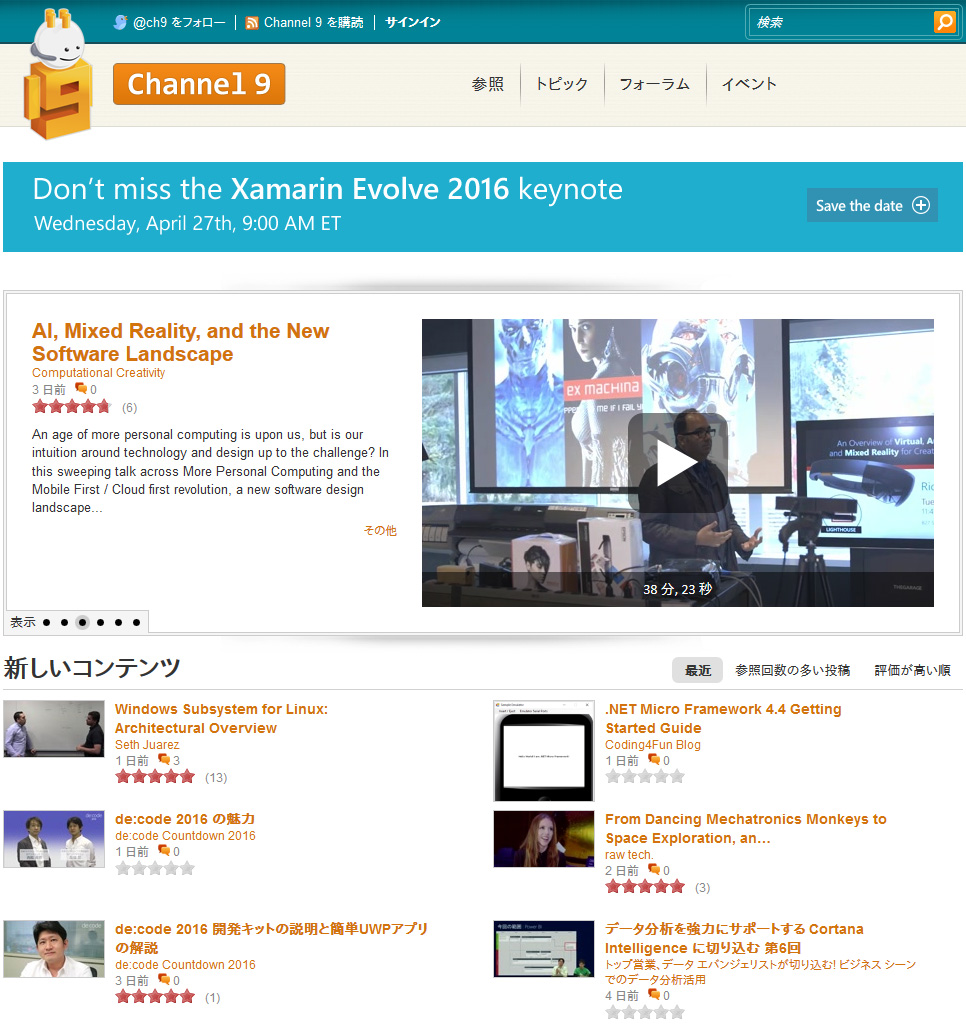Open de:code 開発キット post thumbnail
The width and height of the screenshot is (966, 1029).
coord(54,949)
